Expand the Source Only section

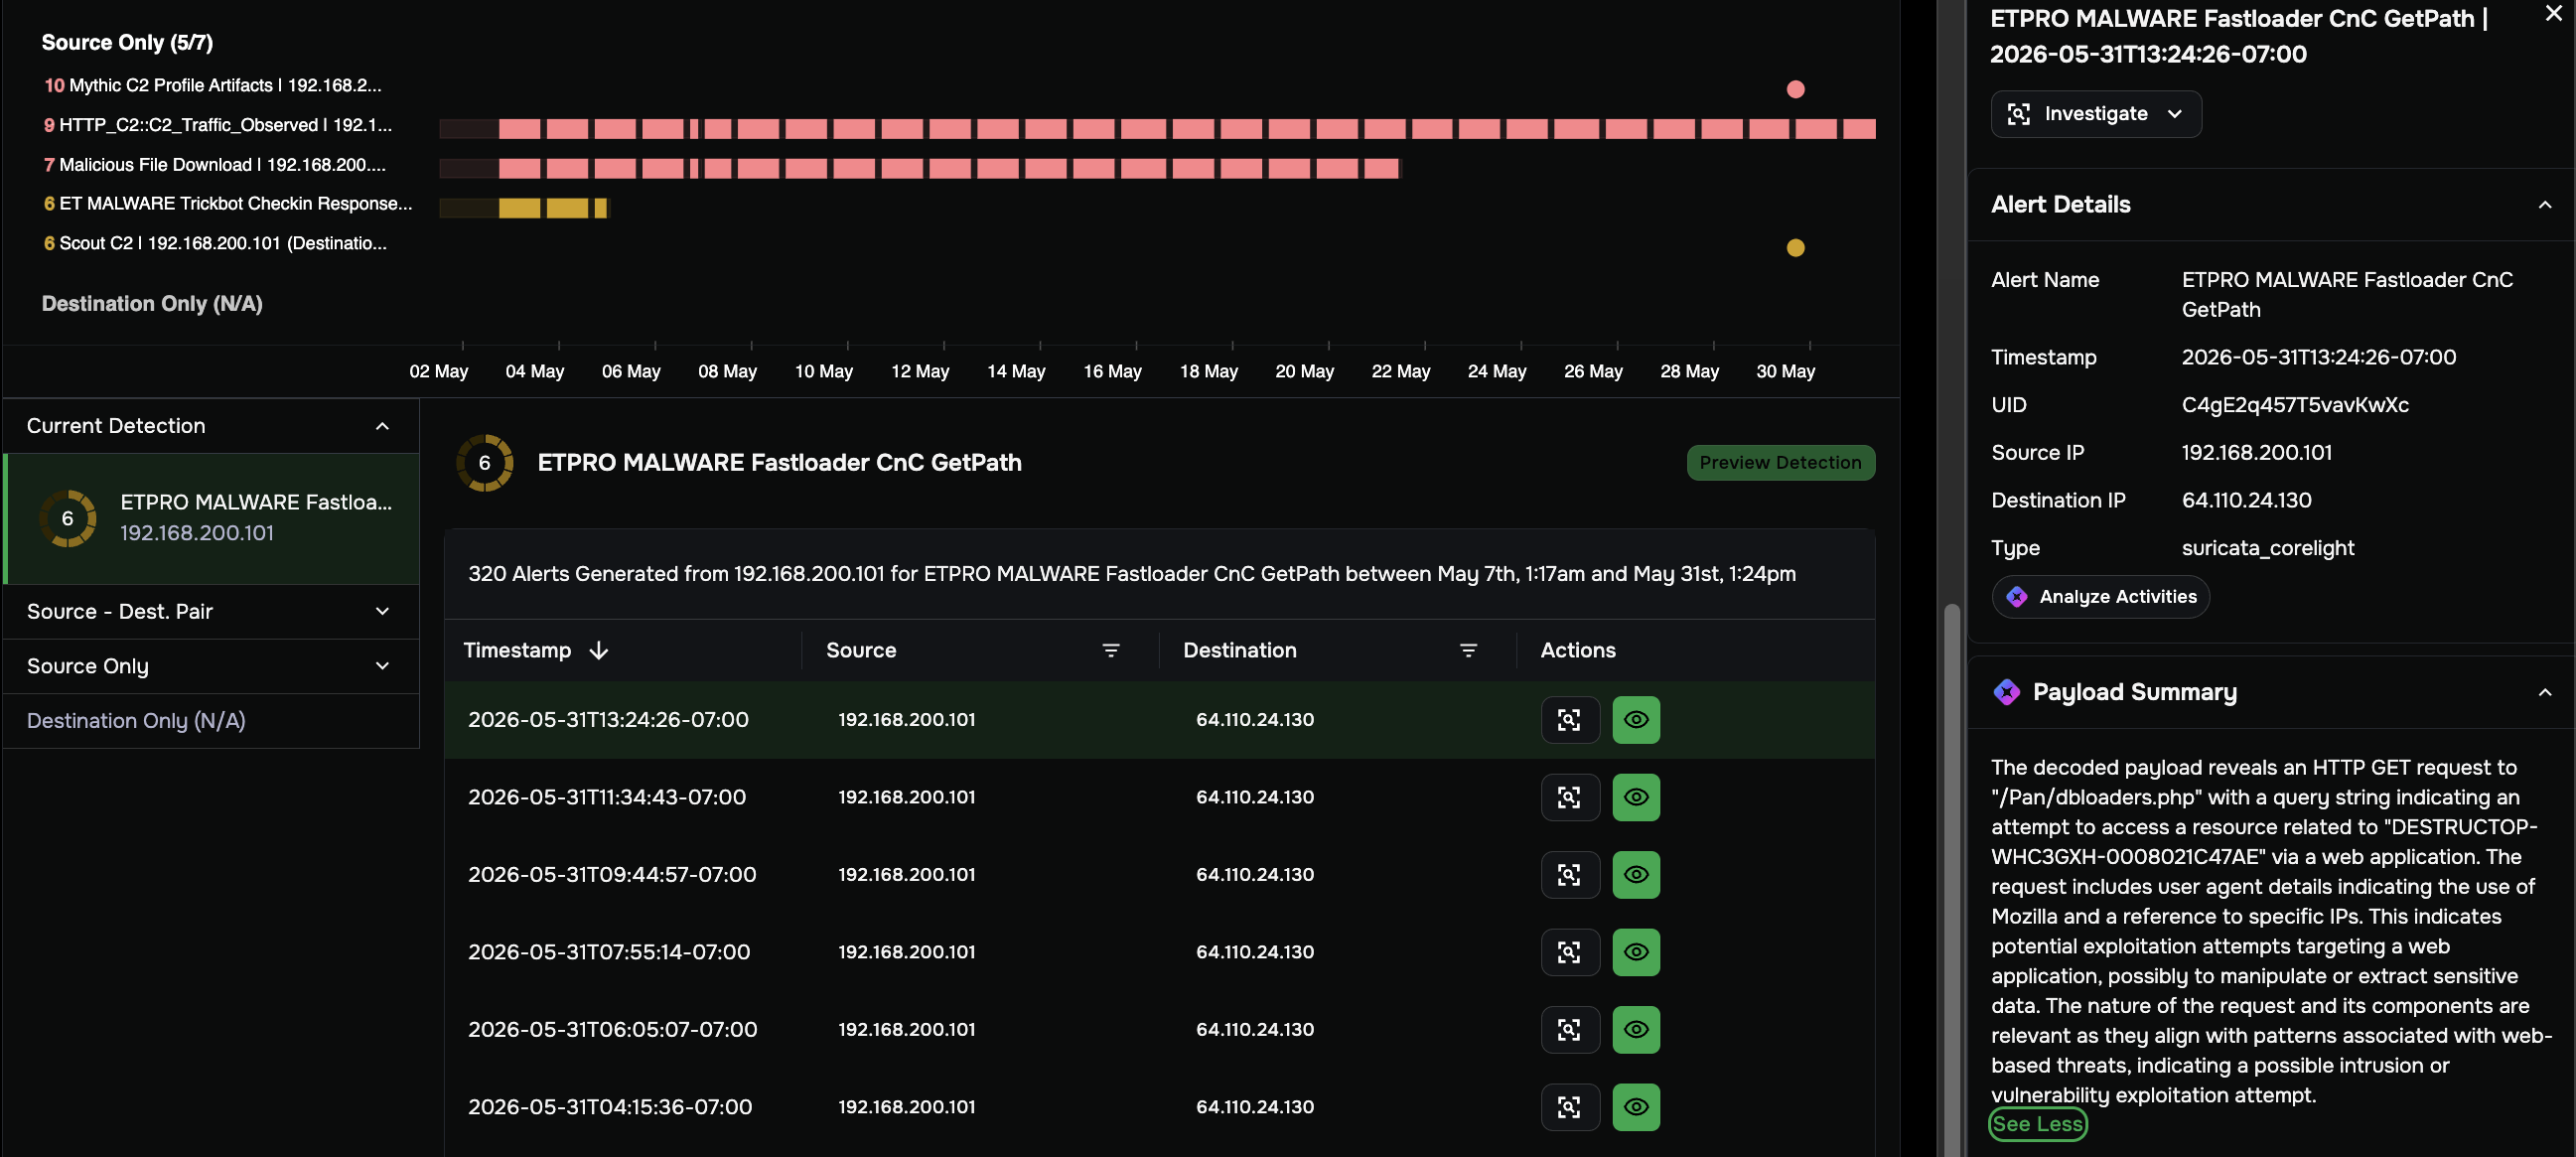pos(210,666)
